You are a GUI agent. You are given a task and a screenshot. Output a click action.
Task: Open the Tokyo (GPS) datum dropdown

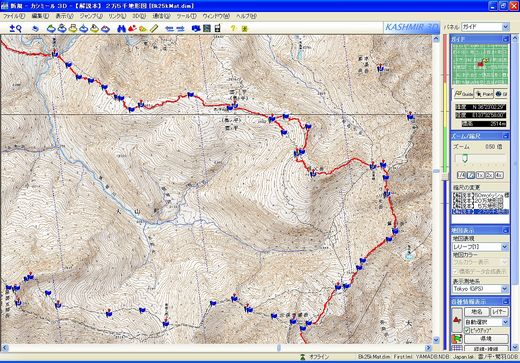point(480,289)
